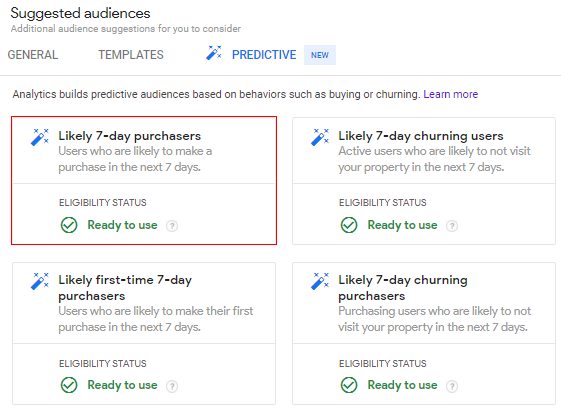Open help icon for 7-day churning users status

tap(452, 226)
